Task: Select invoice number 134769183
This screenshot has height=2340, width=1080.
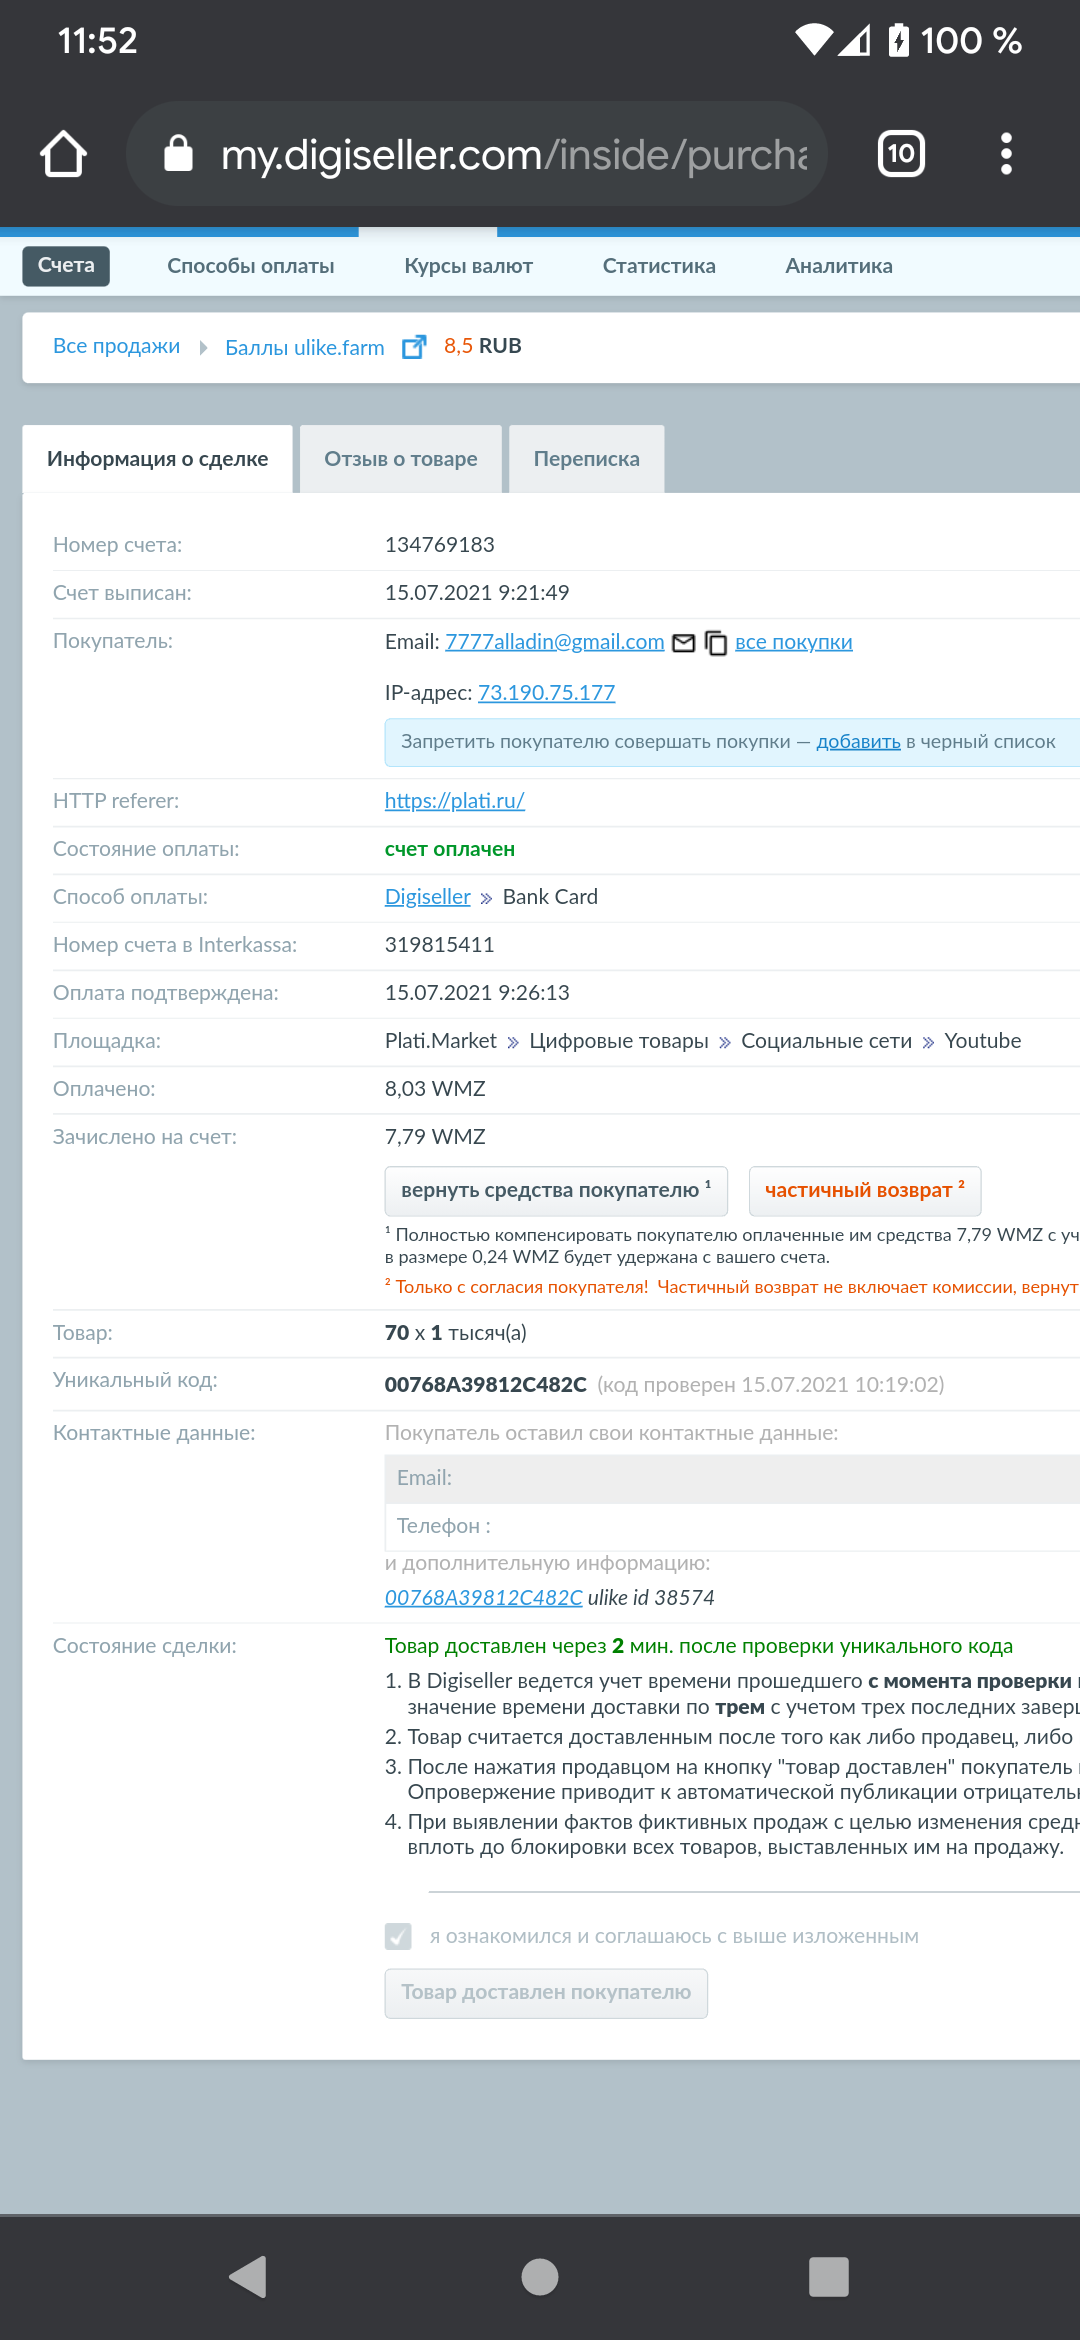Action: pyautogui.click(x=440, y=545)
